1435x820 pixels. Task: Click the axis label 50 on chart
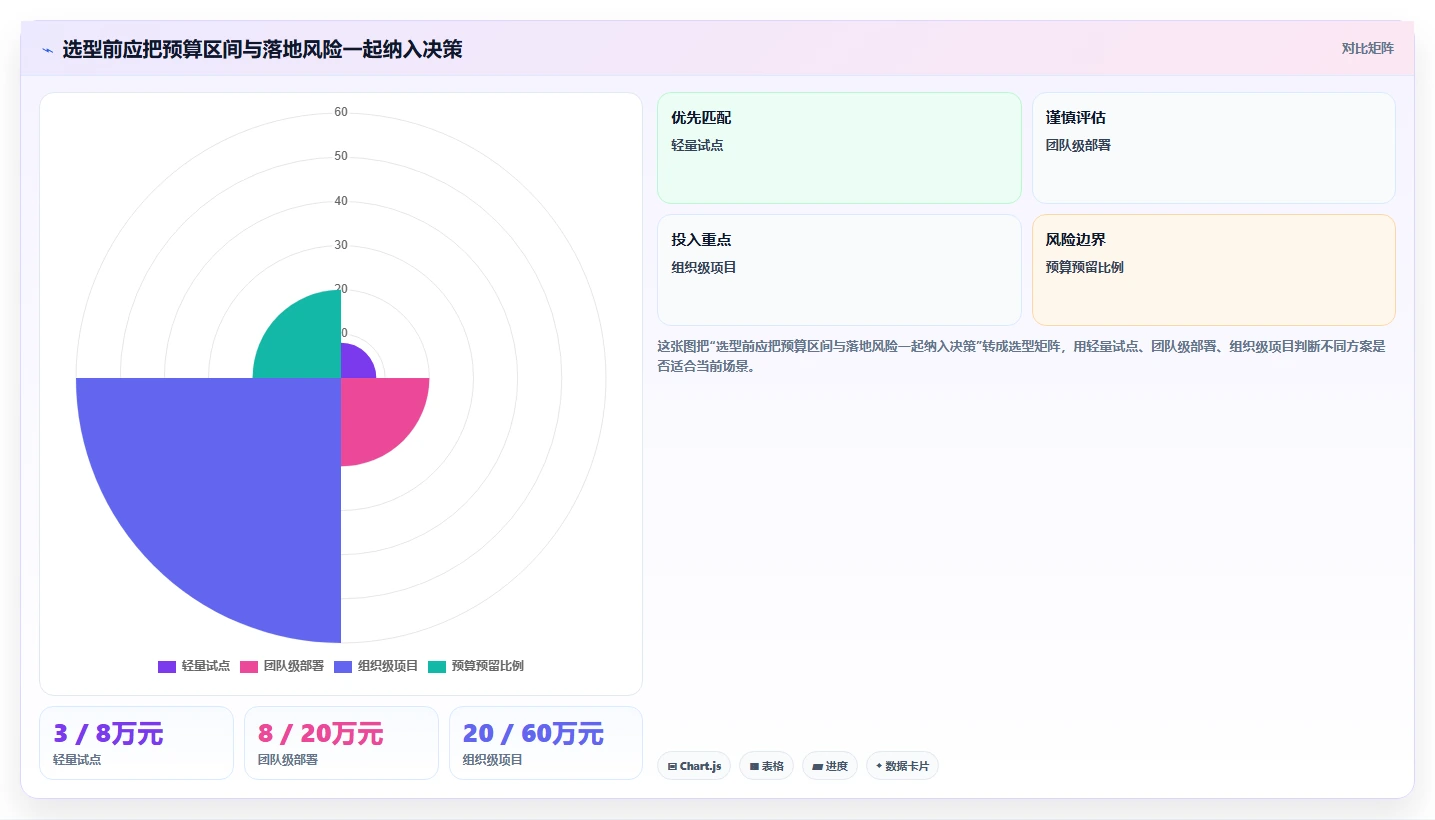(341, 156)
